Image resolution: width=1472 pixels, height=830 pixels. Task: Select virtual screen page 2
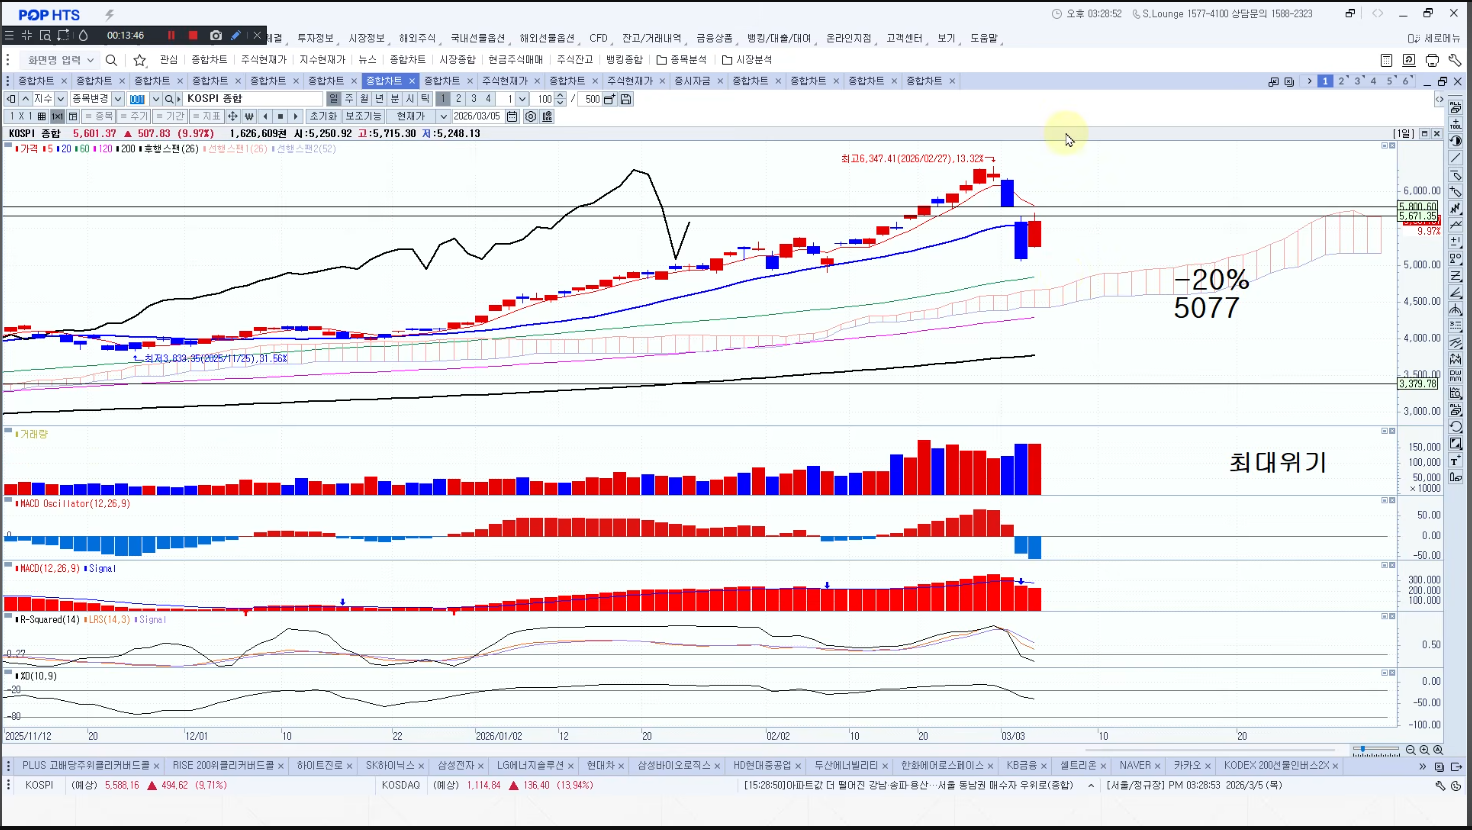coord(1341,81)
